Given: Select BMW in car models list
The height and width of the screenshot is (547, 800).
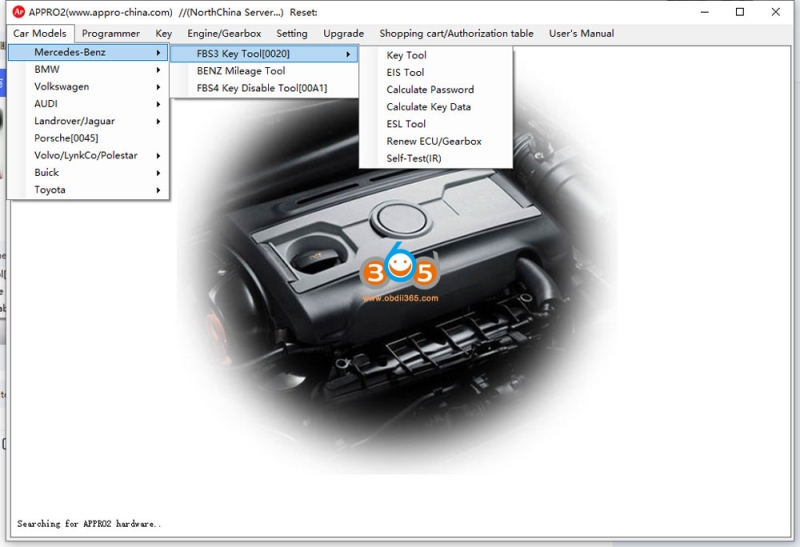Looking at the screenshot, I should (88, 69).
